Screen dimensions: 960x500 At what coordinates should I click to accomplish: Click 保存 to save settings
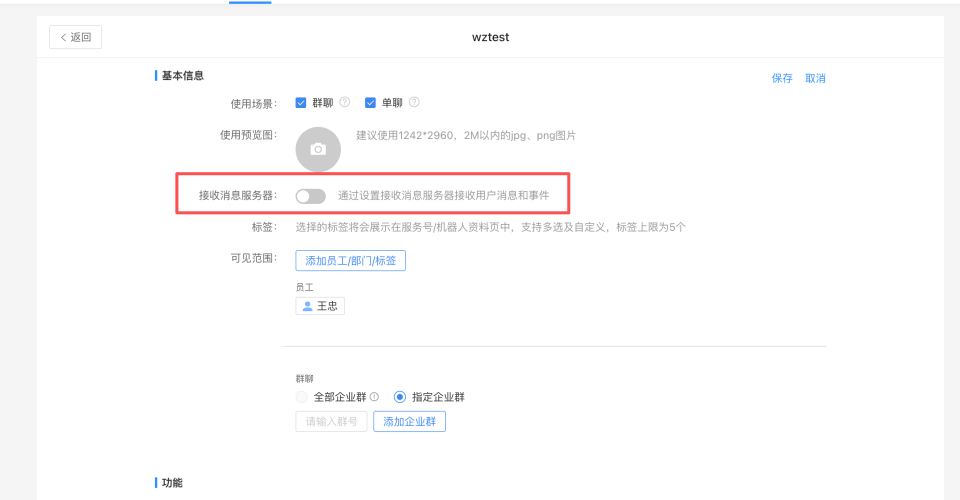click(x=782, y=78)
